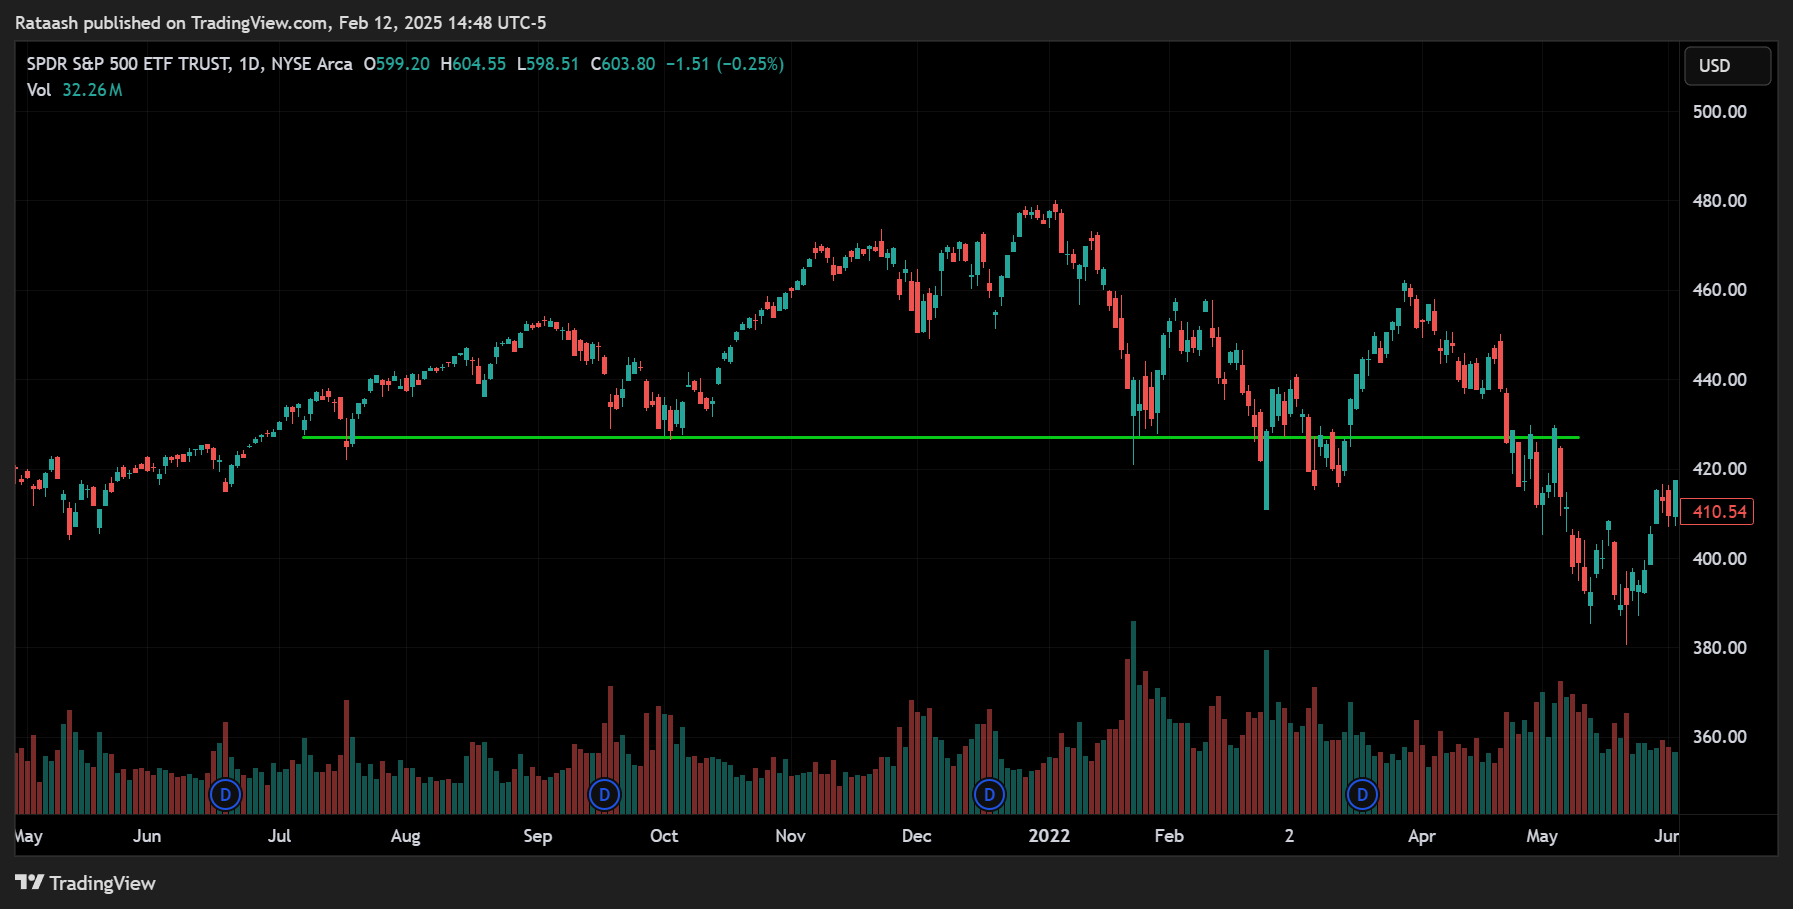
Task: Click the Dec label on time axis
Action: [916, 836]
